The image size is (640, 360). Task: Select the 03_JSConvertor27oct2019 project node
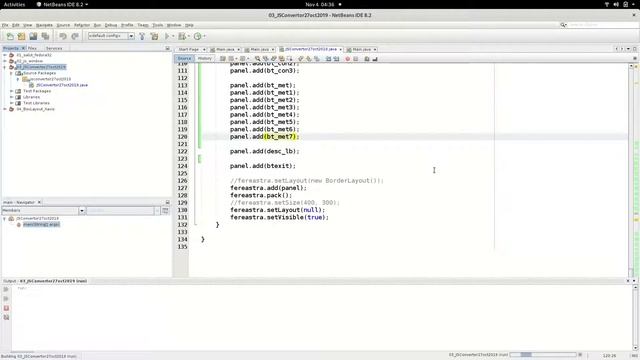[41, 67]
